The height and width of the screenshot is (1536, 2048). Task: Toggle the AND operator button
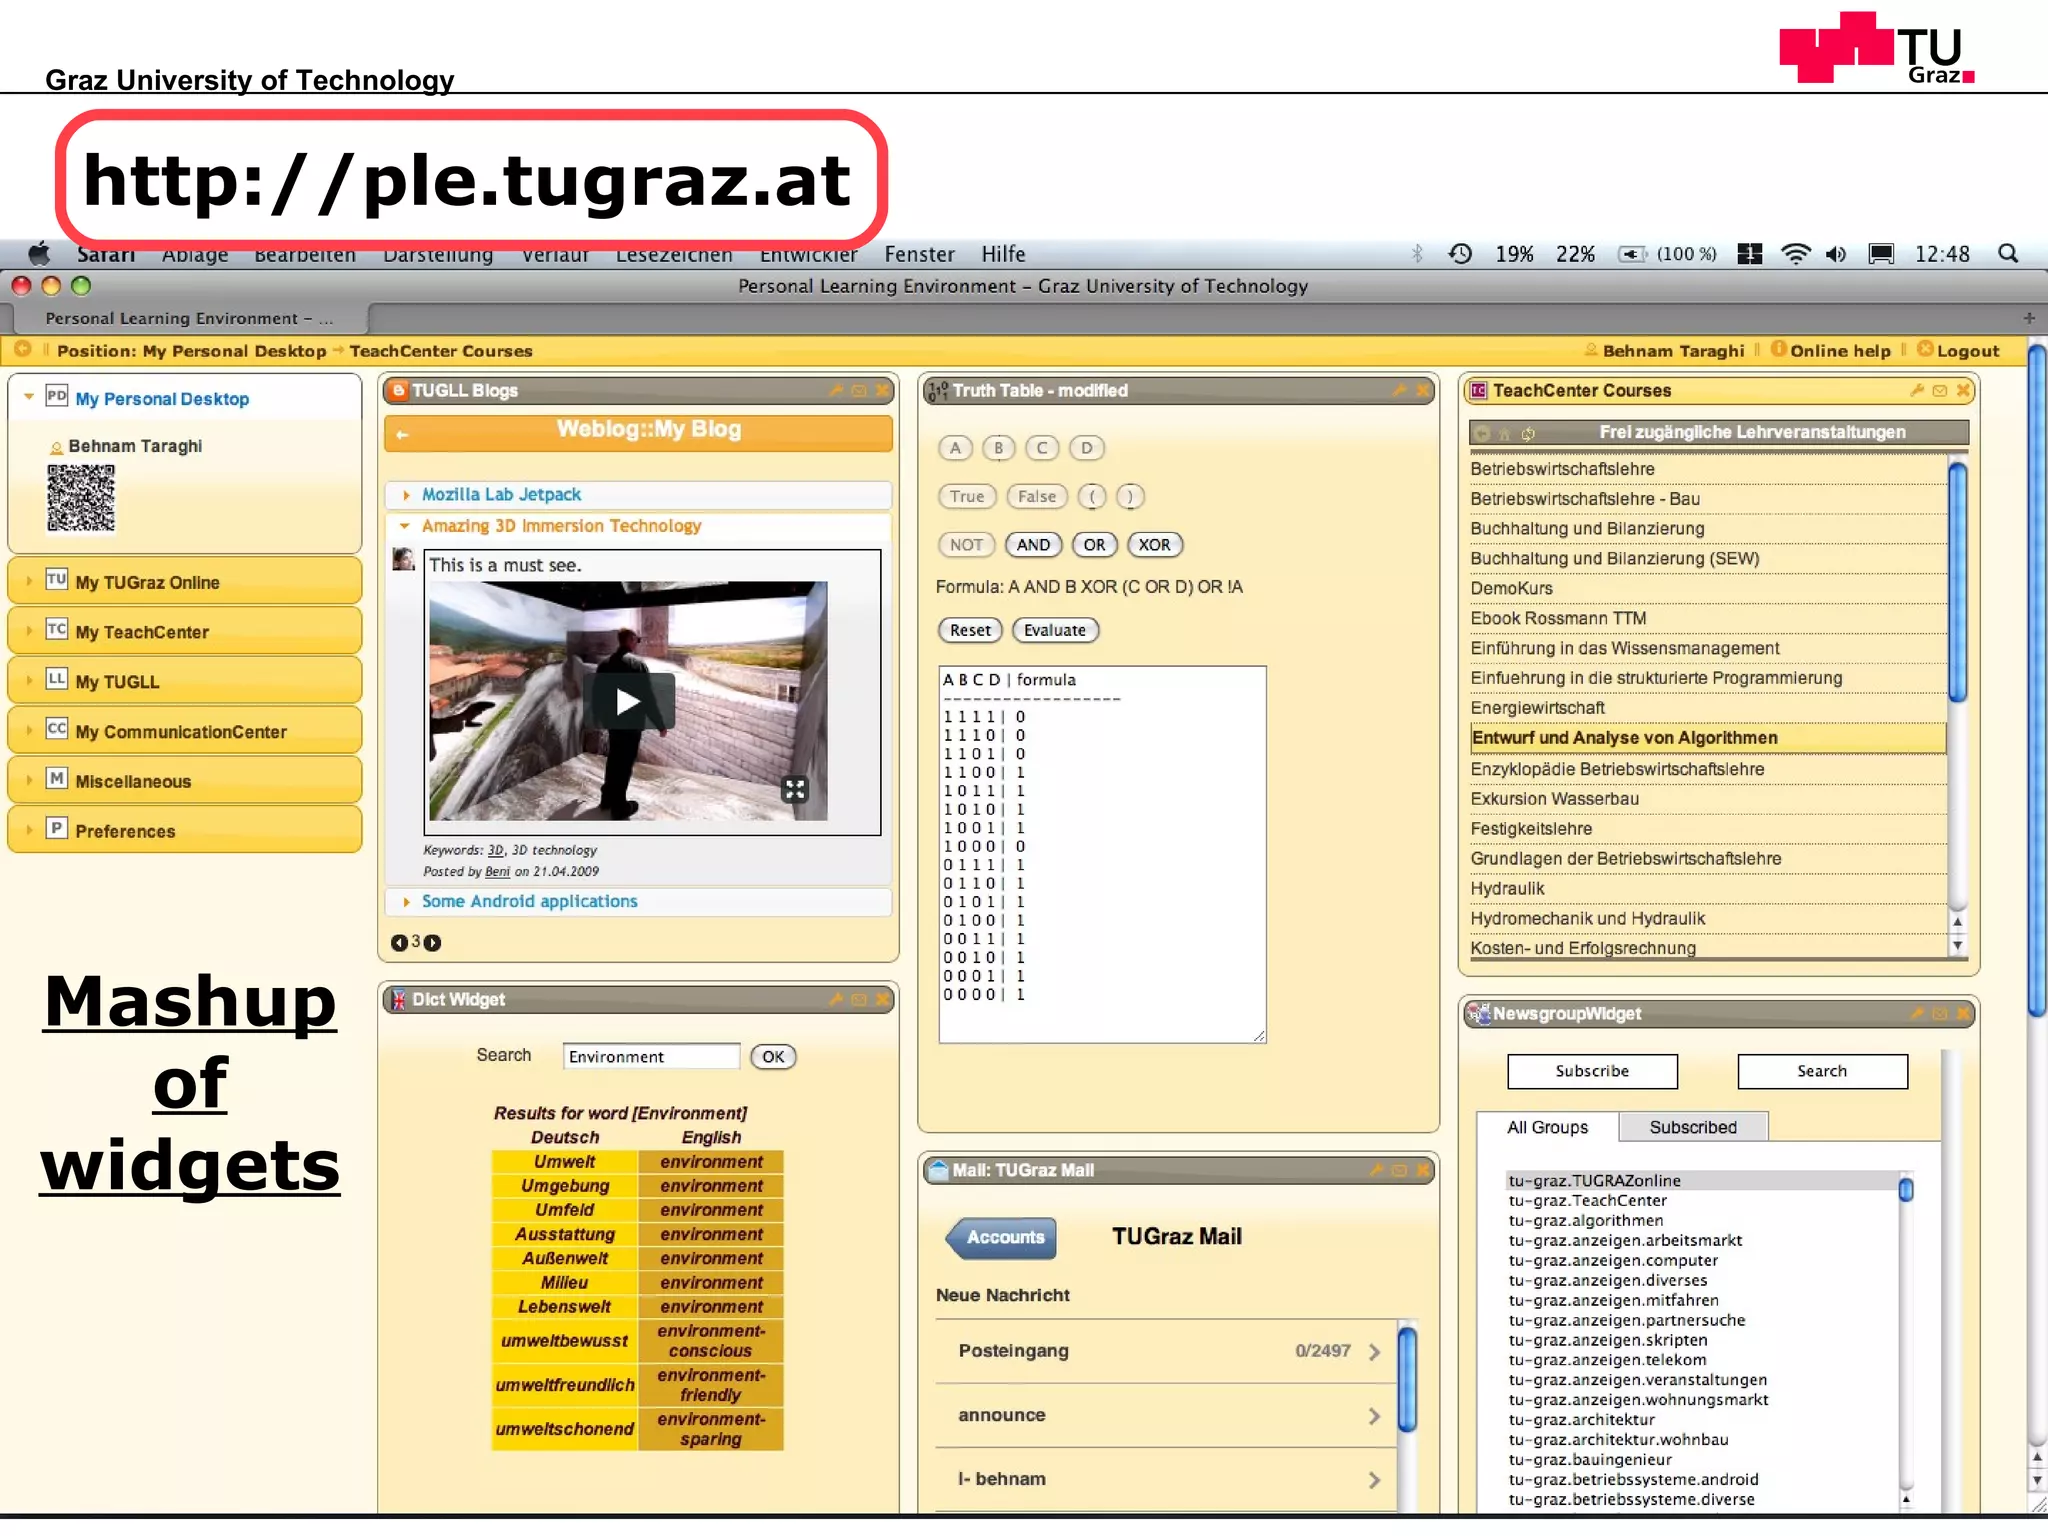tap(1032, 545)
